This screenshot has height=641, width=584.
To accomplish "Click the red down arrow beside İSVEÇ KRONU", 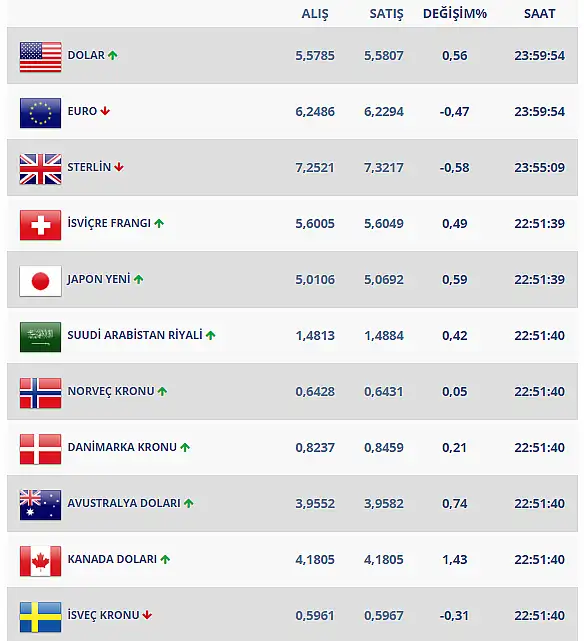I will tap(147, 615).
